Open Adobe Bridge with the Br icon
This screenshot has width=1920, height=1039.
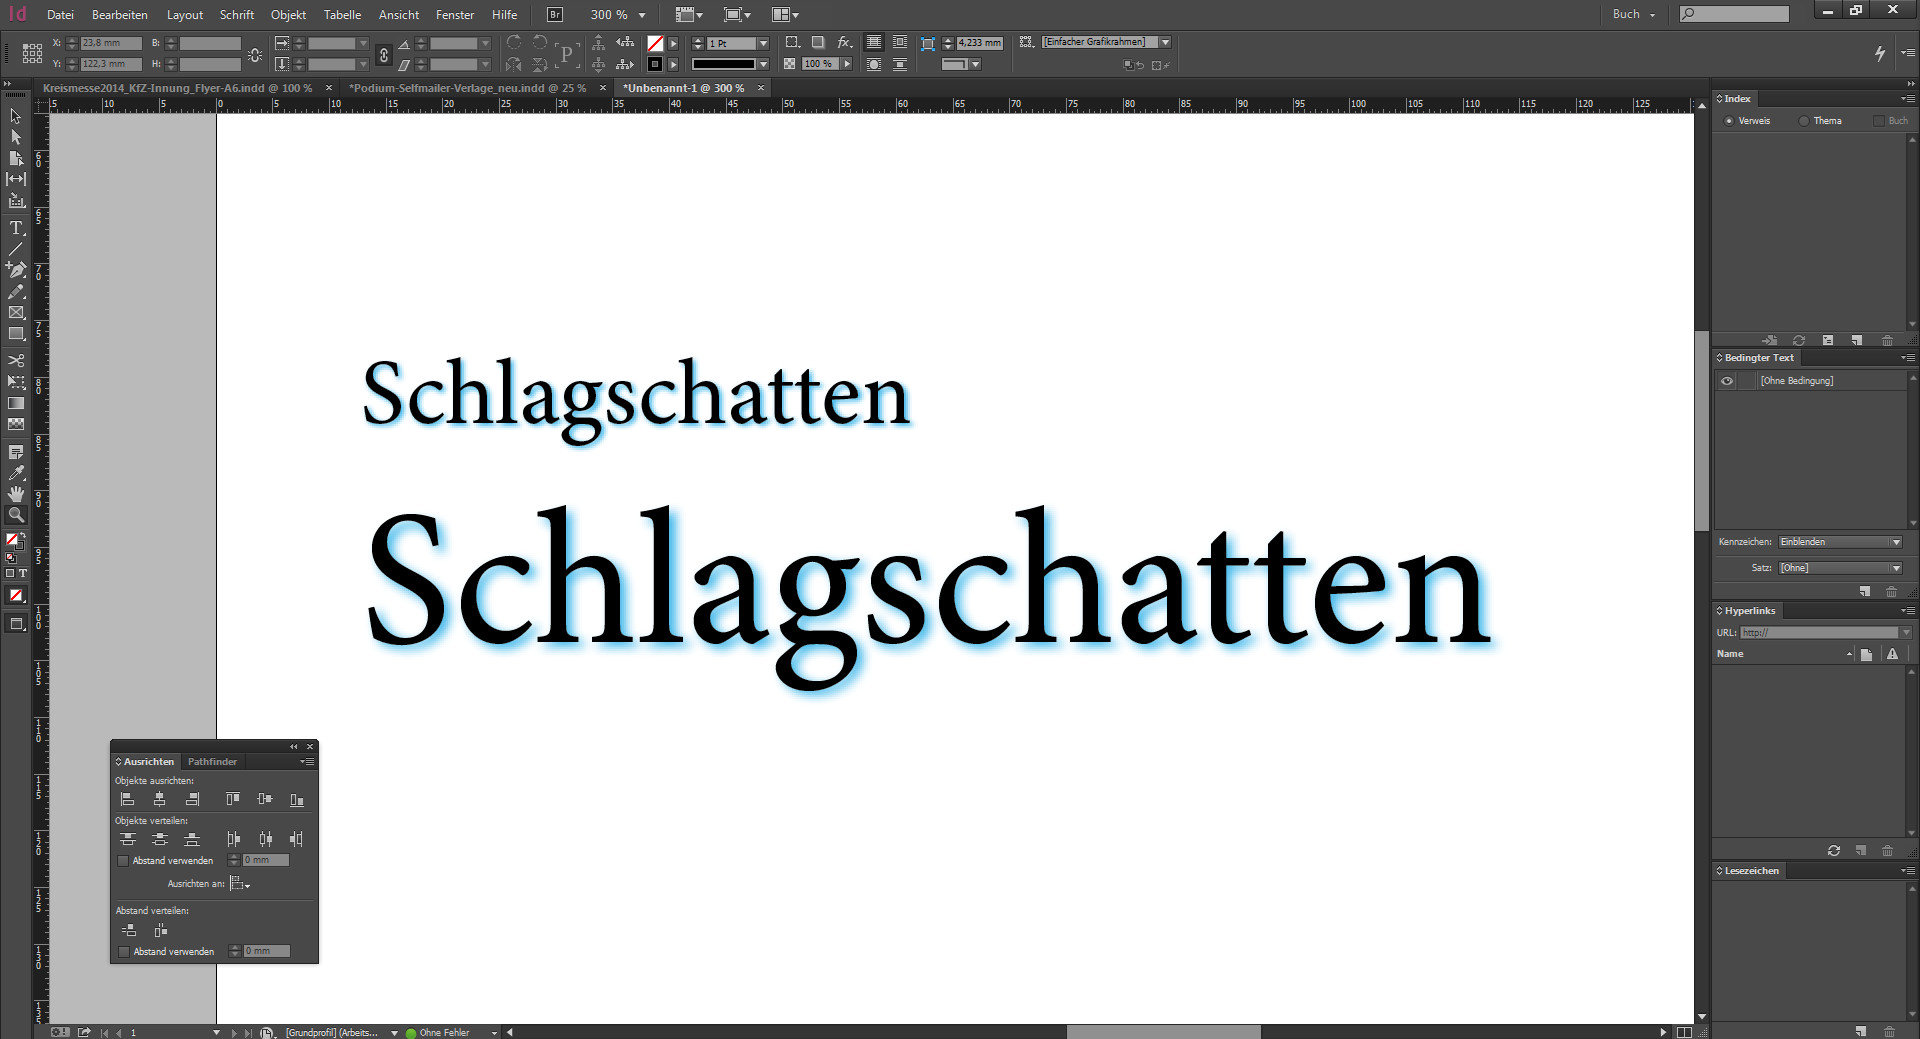coord(554,14)
